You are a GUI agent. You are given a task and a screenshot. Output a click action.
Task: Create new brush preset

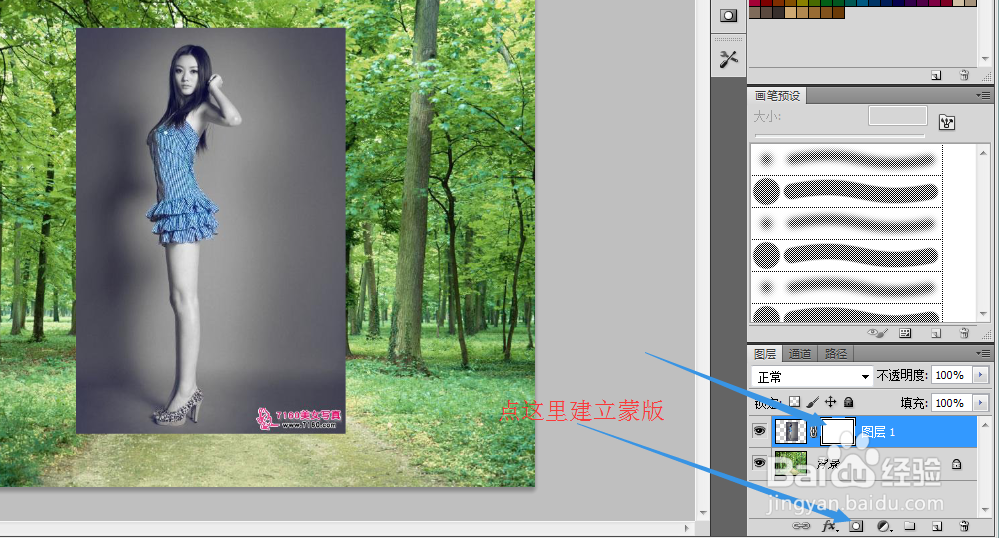click(936, 333)
